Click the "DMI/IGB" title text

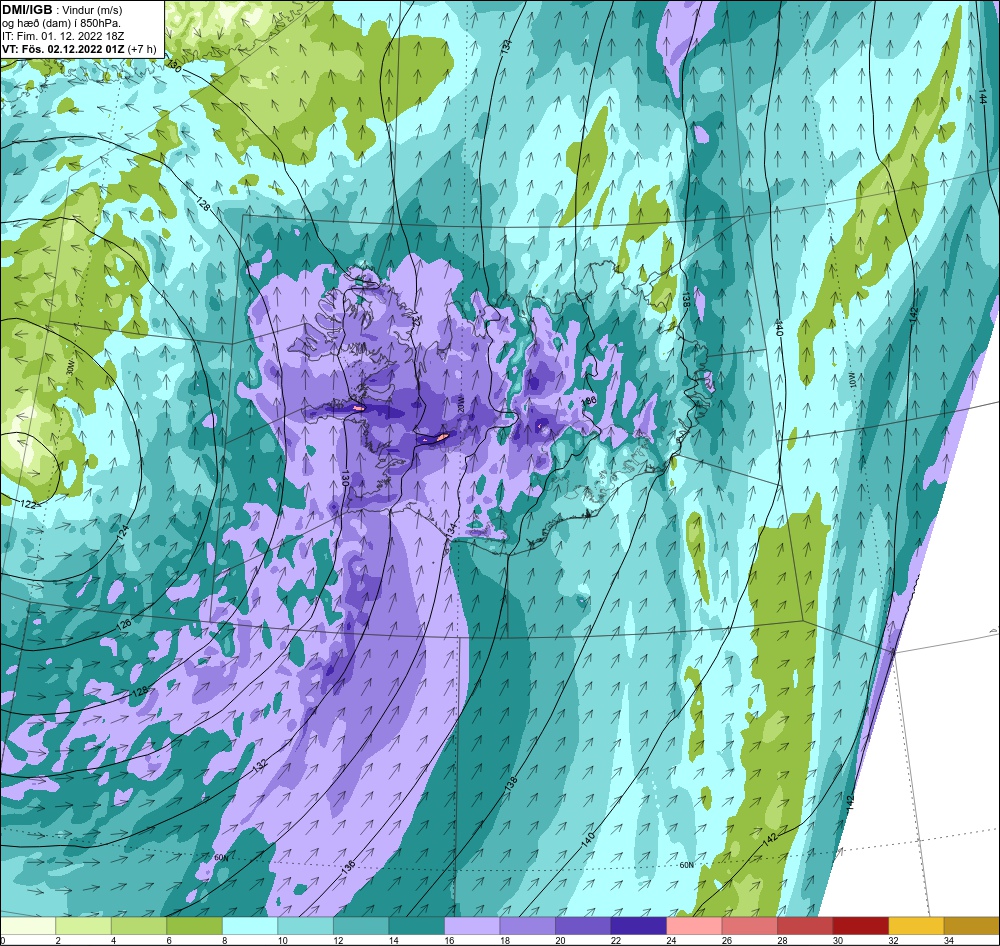[x=27, y=10]
